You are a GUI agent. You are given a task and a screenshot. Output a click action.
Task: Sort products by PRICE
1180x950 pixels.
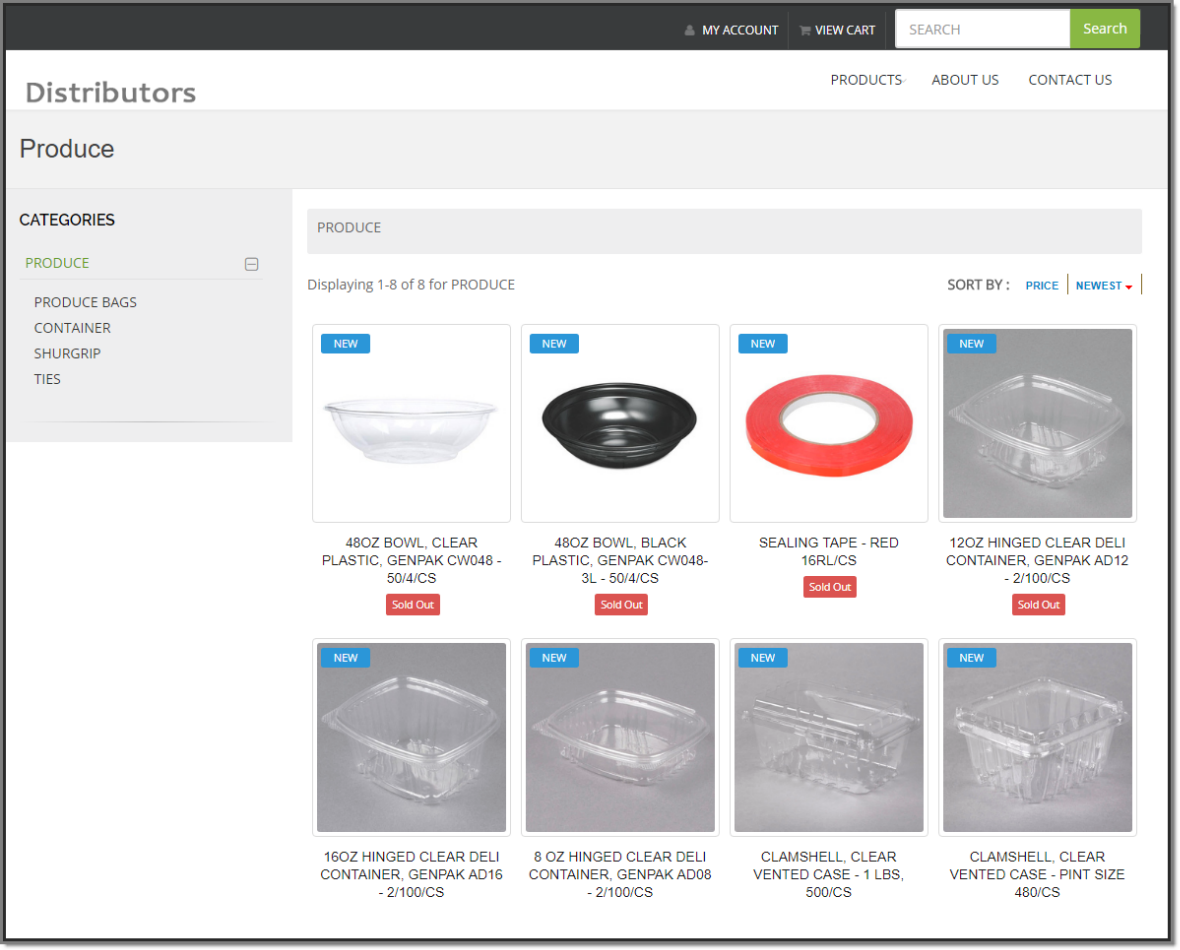point(1042,285)
